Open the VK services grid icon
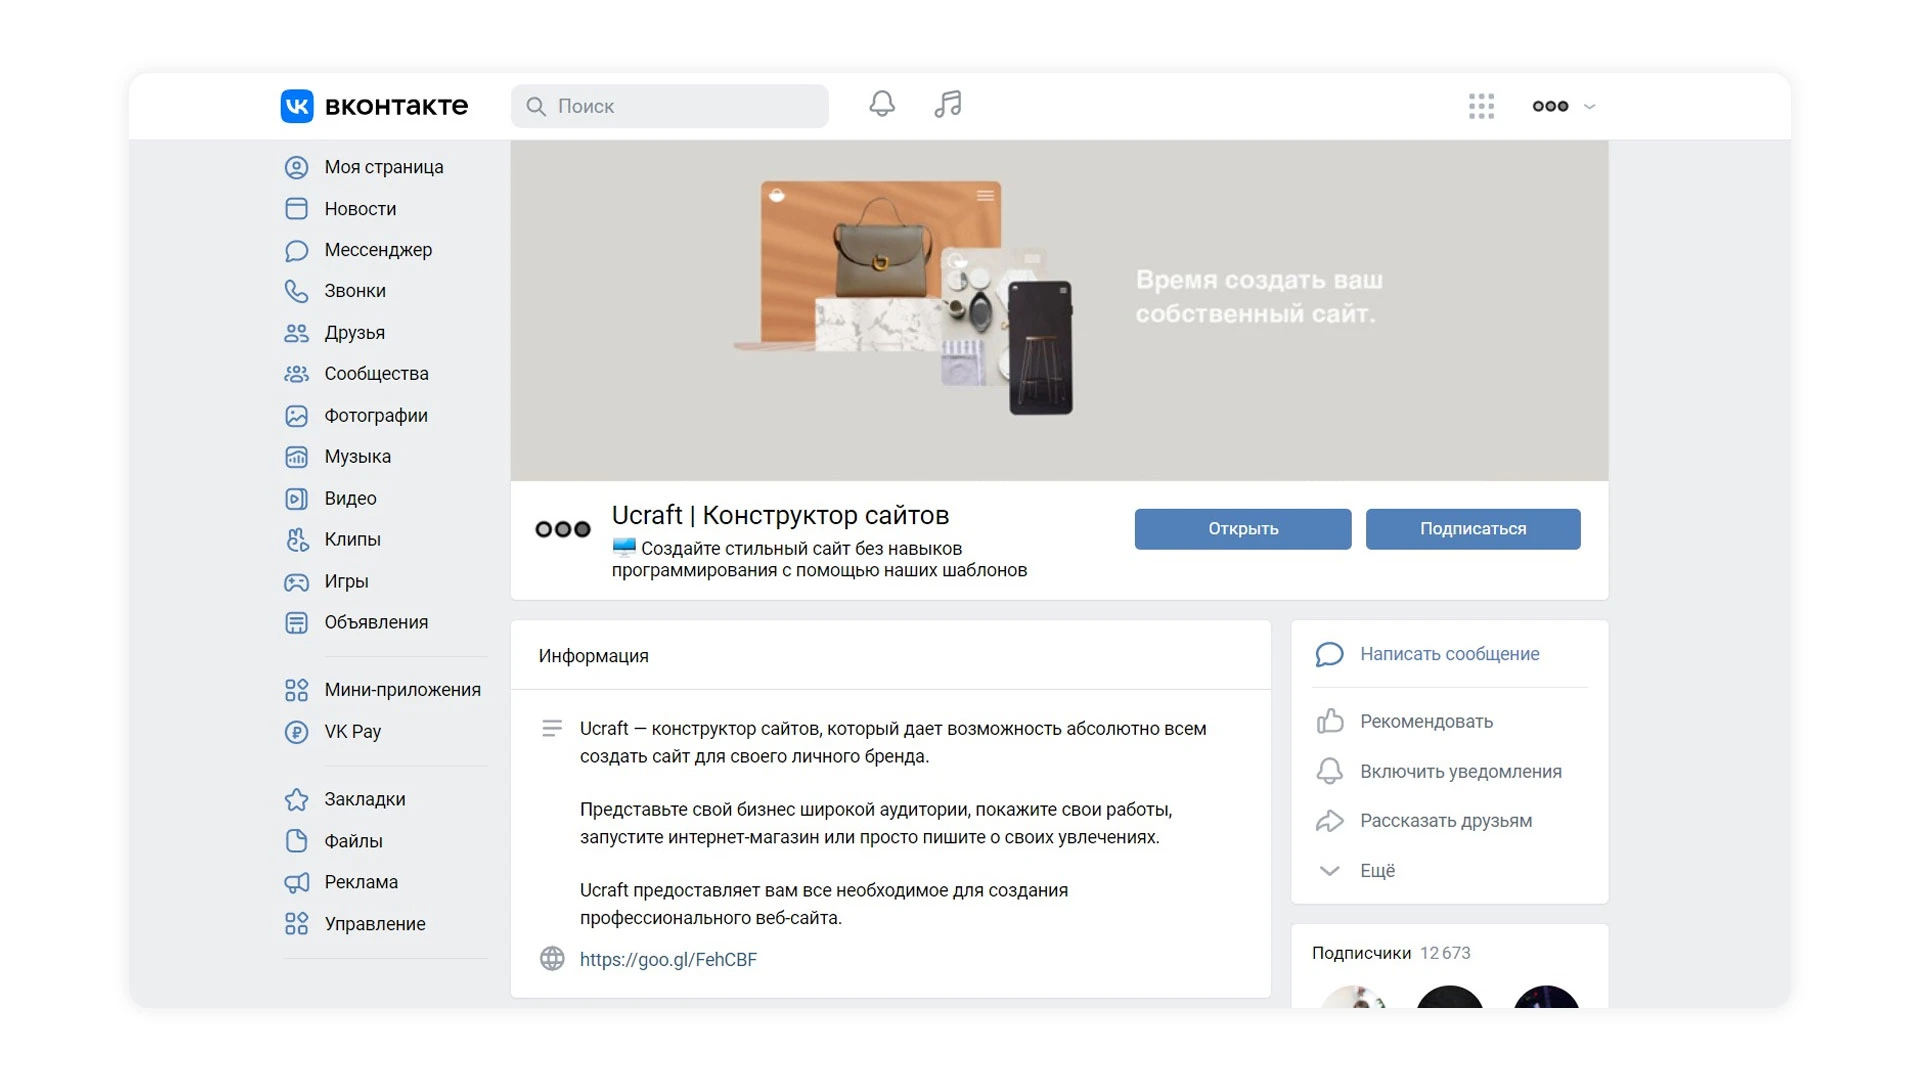The image size is (1920, 1080). [1481, 106]
